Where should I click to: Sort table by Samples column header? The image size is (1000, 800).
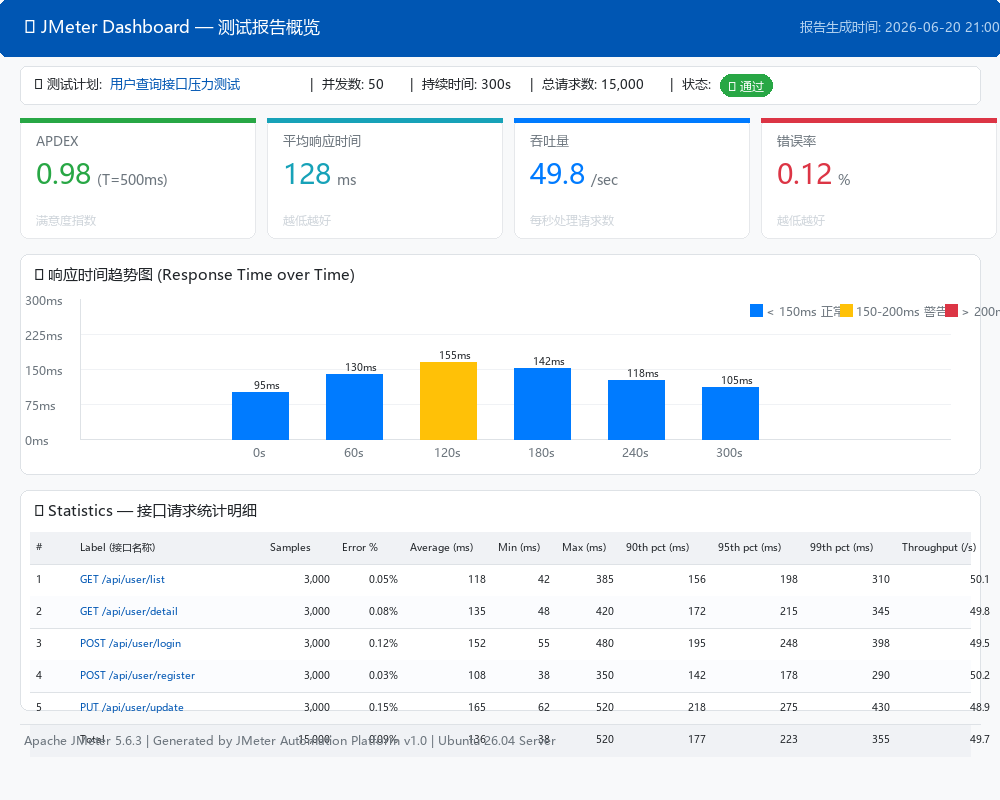click(x=290, y=547)
